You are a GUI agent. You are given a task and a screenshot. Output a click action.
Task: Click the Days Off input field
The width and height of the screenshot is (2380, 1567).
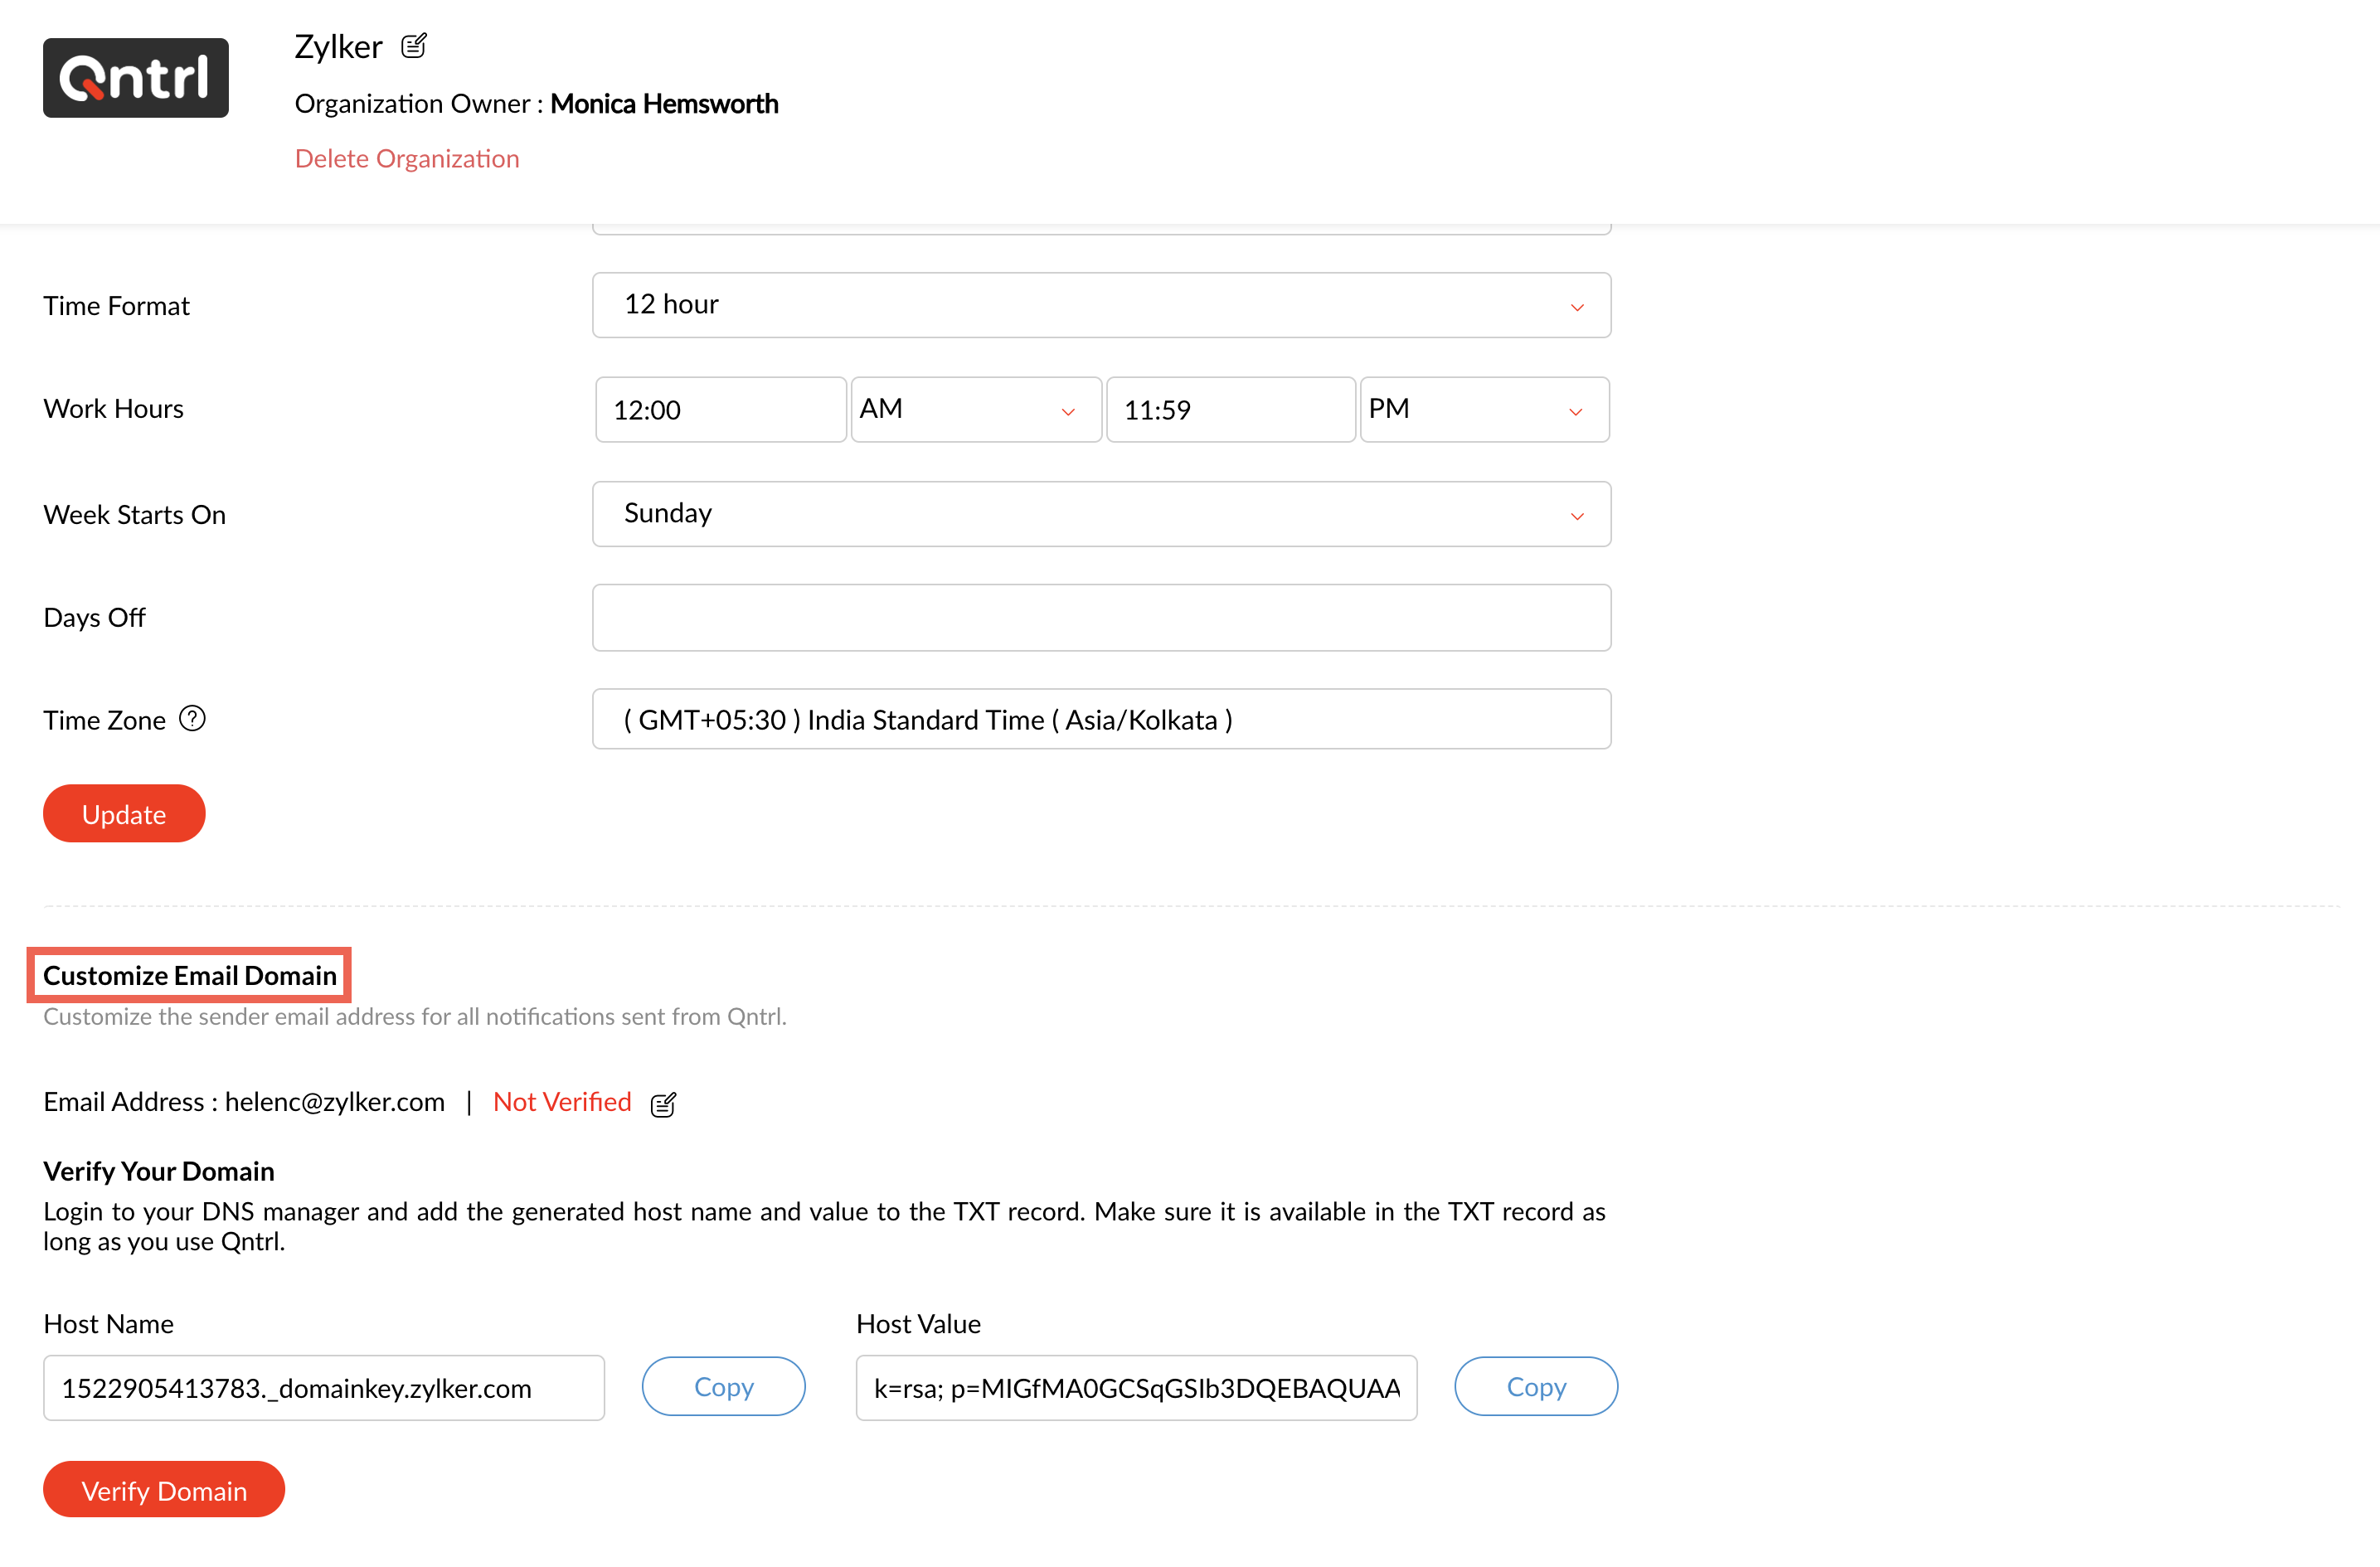tap(1100, 617)
